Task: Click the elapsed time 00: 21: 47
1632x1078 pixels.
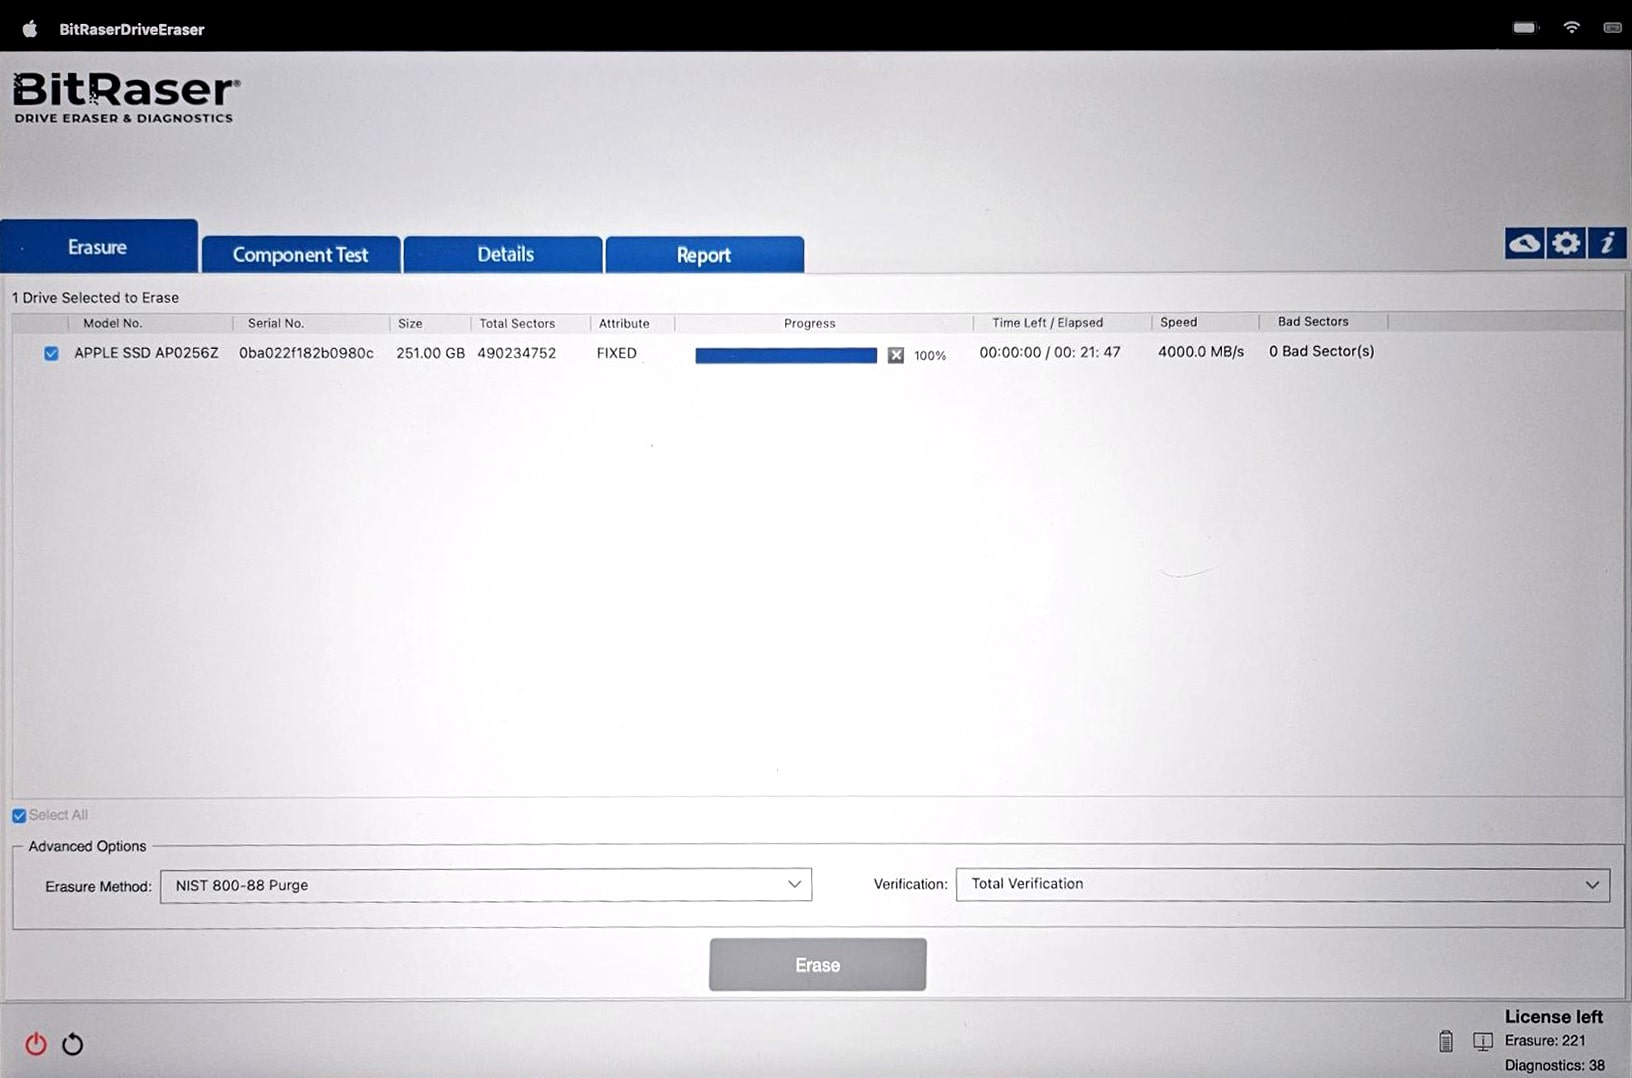Action: pos(1087,352)
